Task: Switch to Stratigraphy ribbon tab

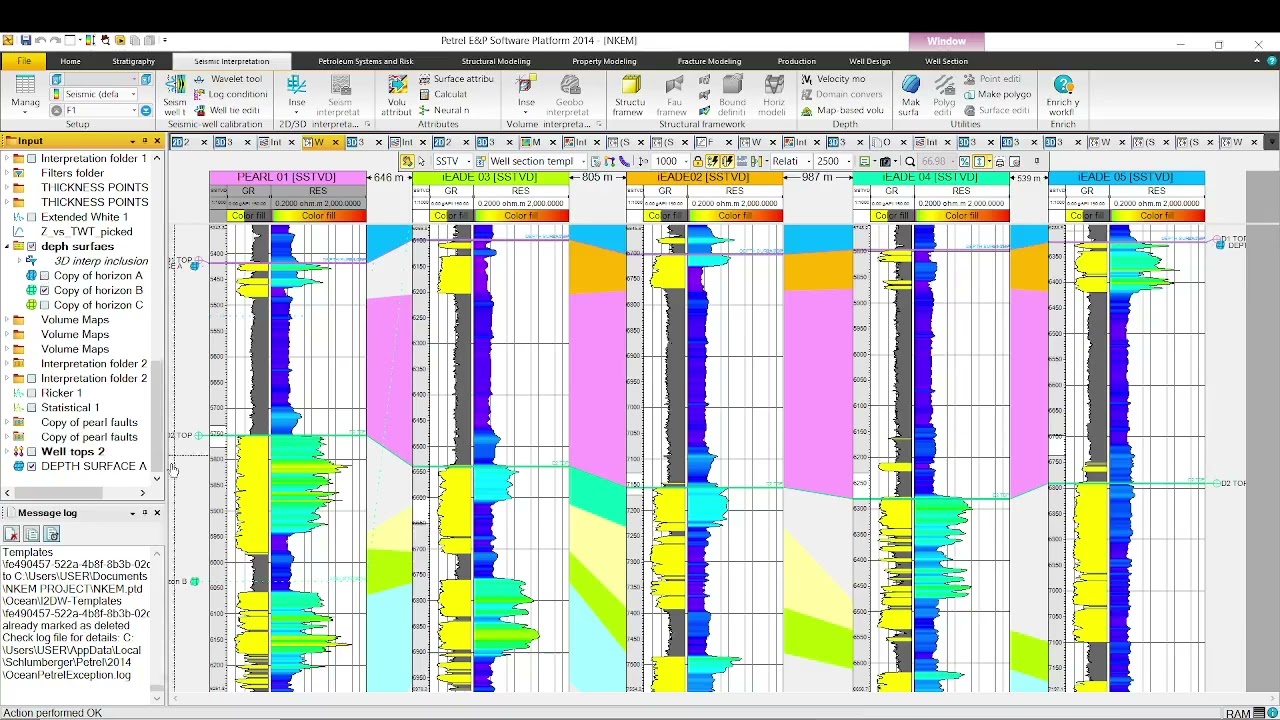Action: 133,61
